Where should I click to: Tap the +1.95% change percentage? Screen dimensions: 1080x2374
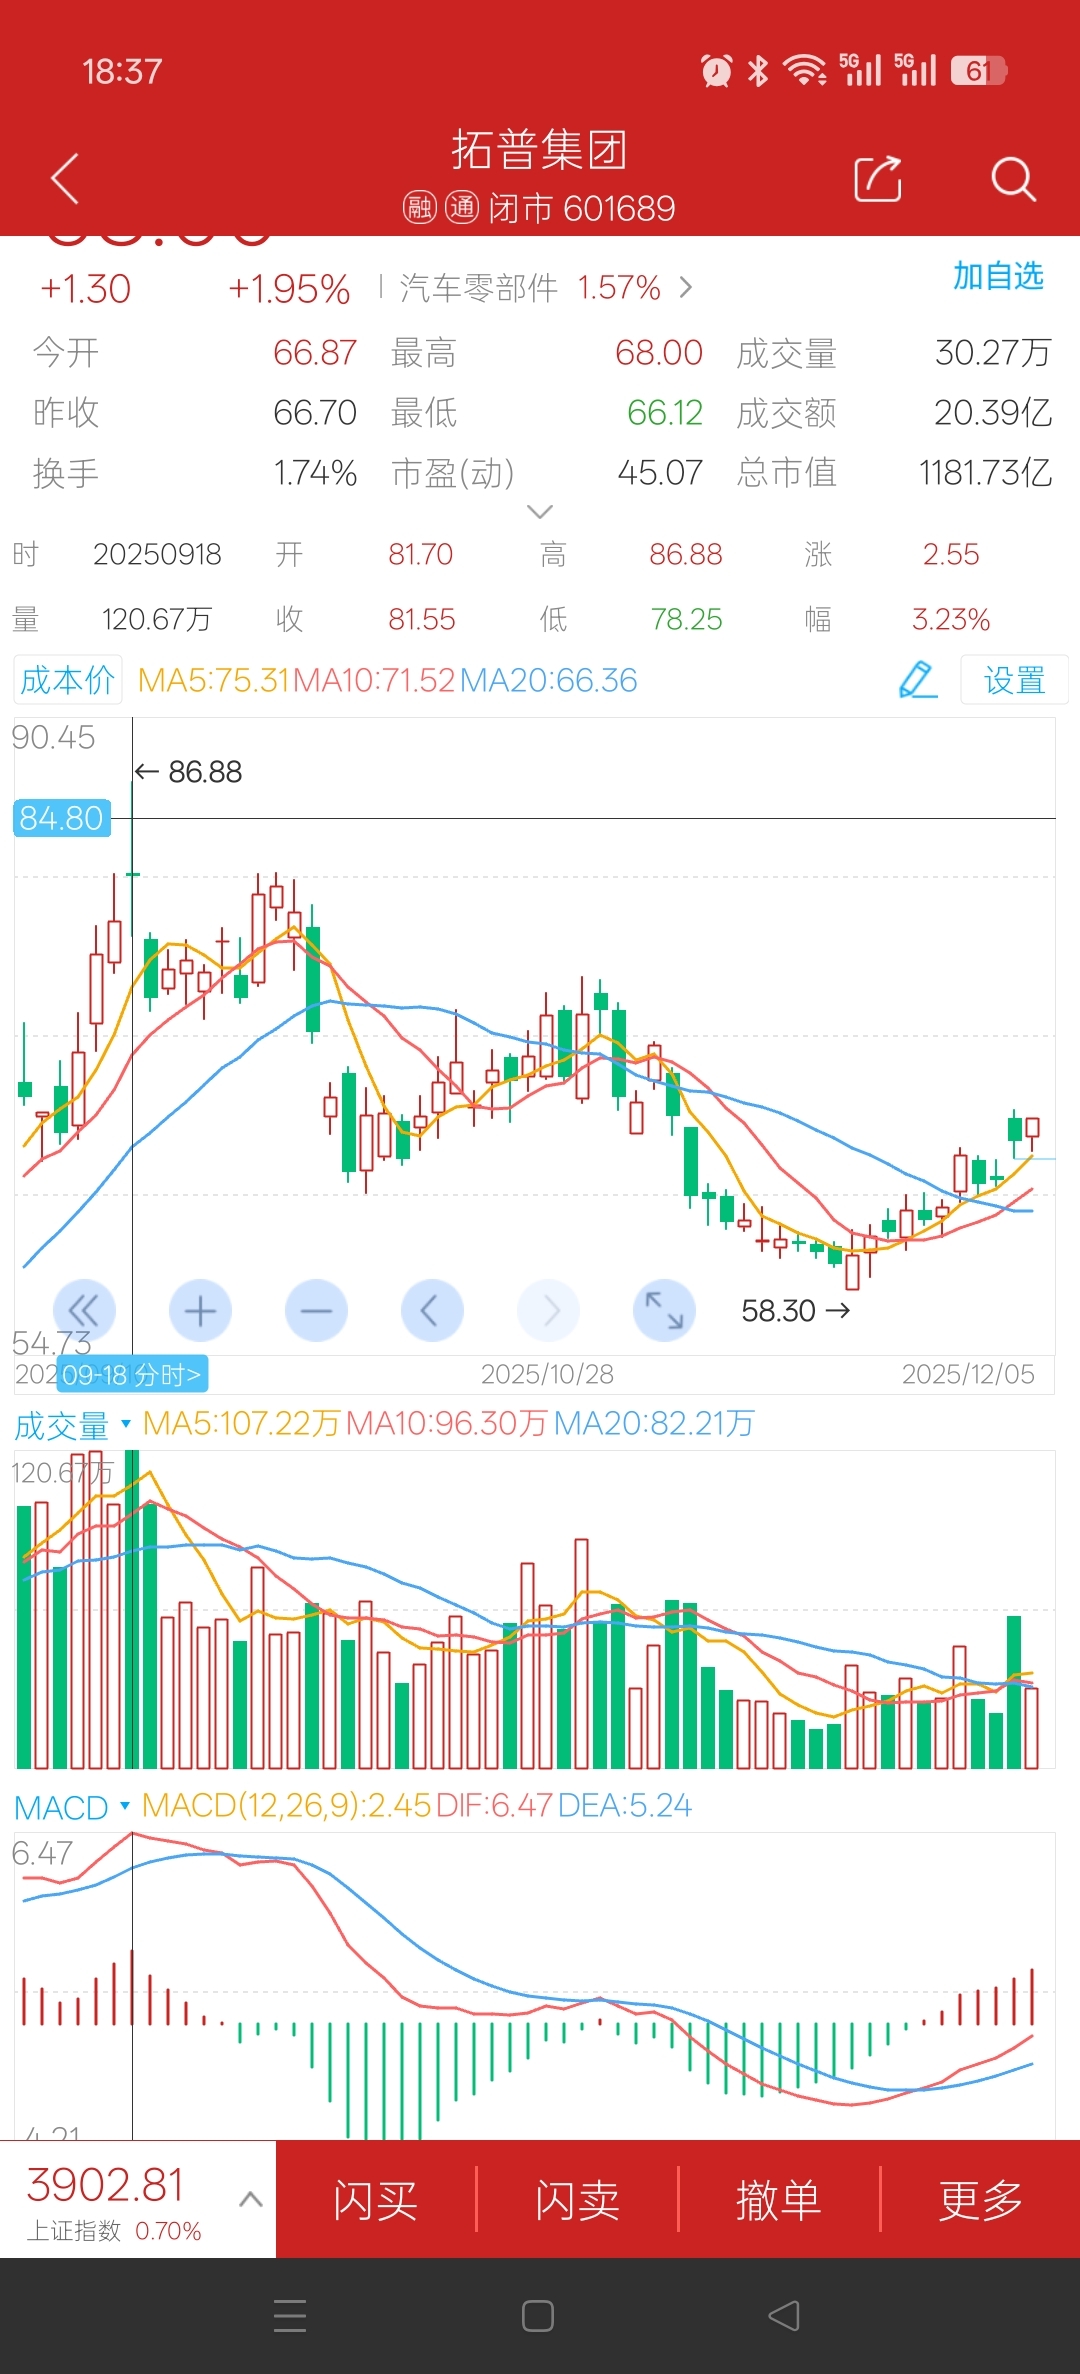click(x=289, y=289)
